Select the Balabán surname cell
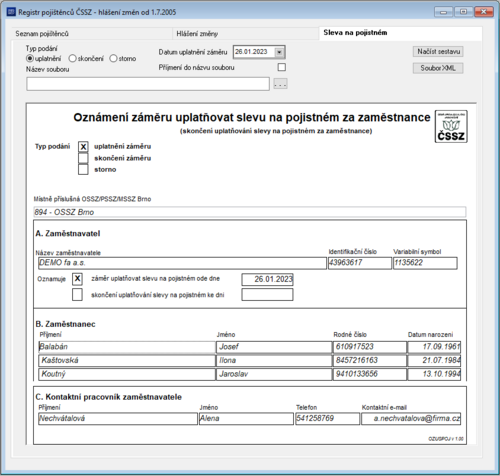 coord(127,347)
